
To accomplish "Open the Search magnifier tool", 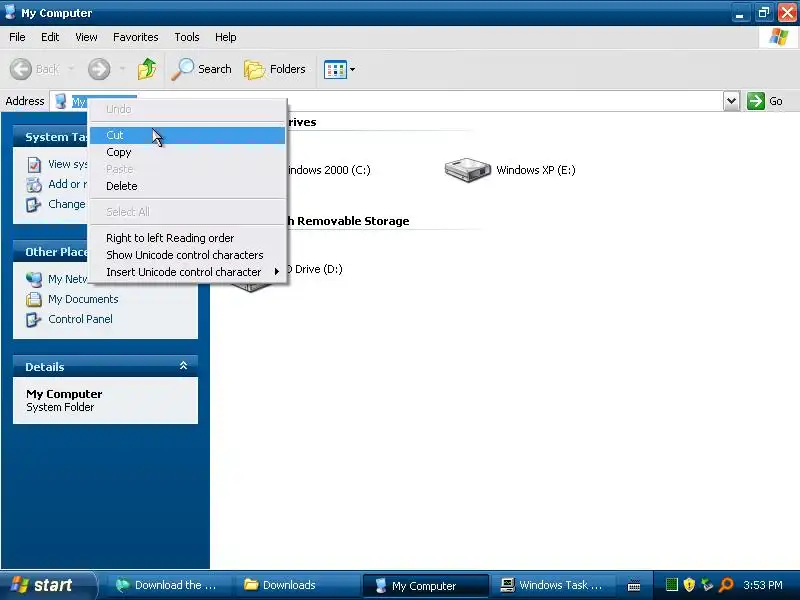I will 202,69.
